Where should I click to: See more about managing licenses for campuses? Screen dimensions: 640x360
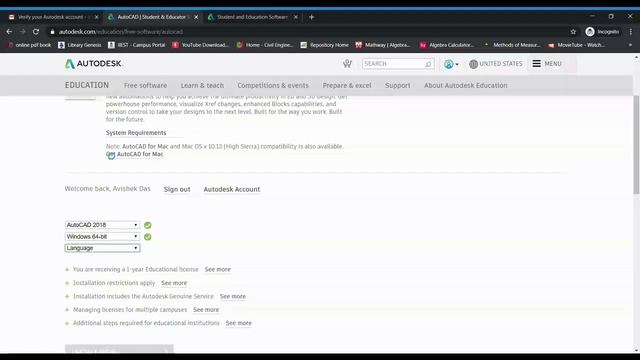(x=206, y=310)
